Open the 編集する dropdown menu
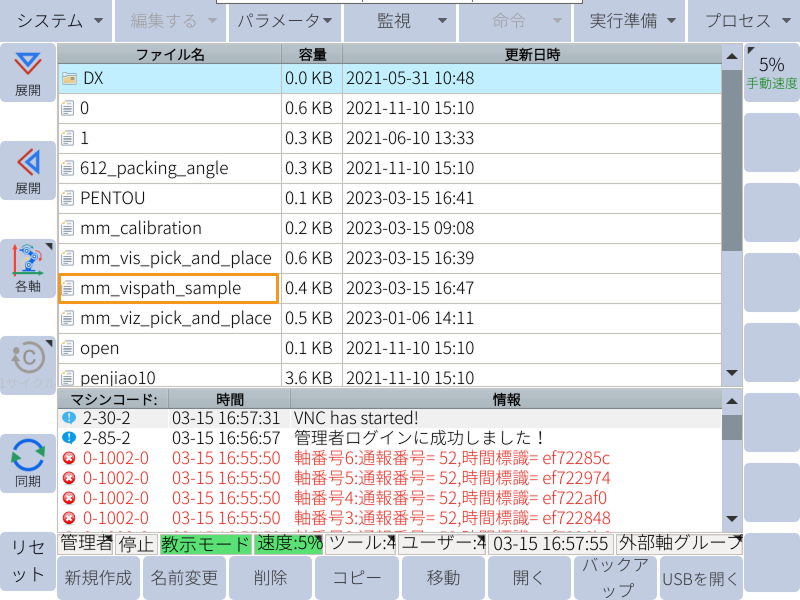Screen dimensions: 800x600 [x=170, y=20]
